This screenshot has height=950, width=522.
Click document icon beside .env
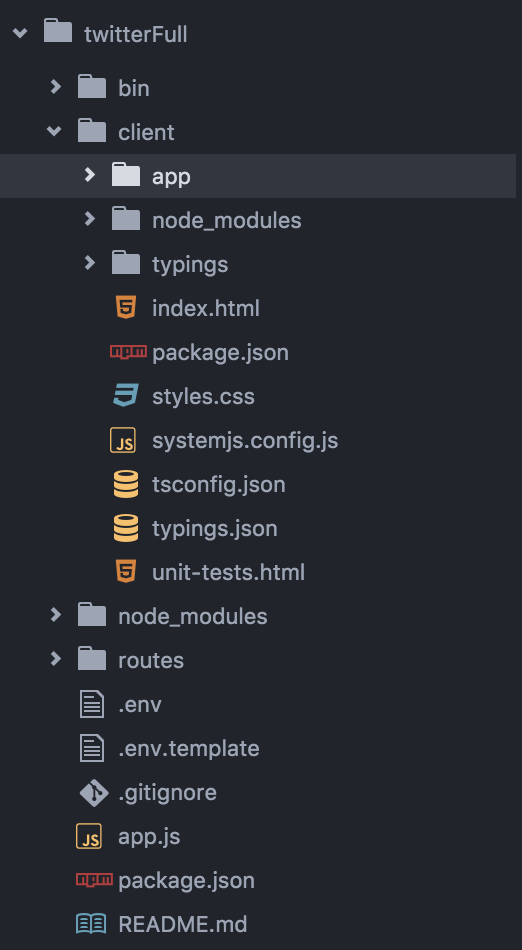tap(91, 704)
